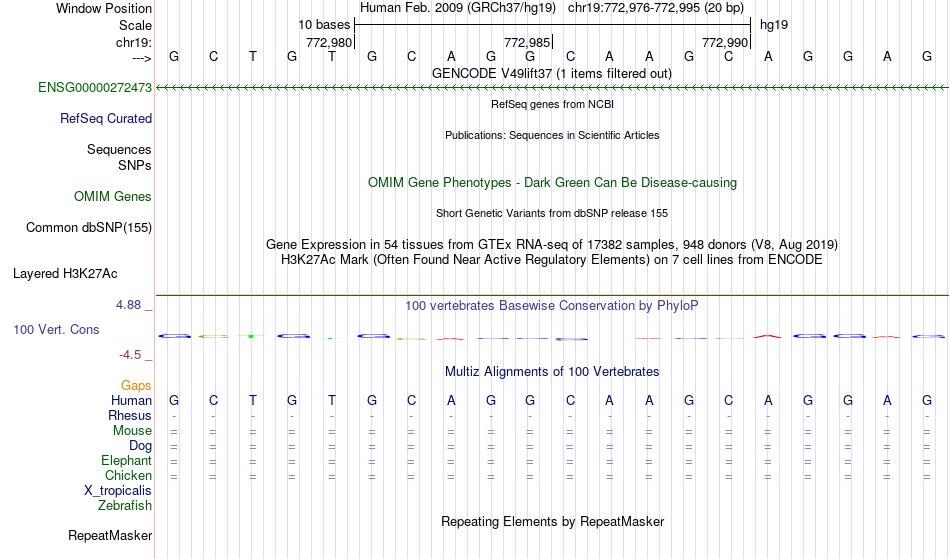950x559 pixels.
Task: Select the OMIM Genes track label
Action: pos(112,196)
